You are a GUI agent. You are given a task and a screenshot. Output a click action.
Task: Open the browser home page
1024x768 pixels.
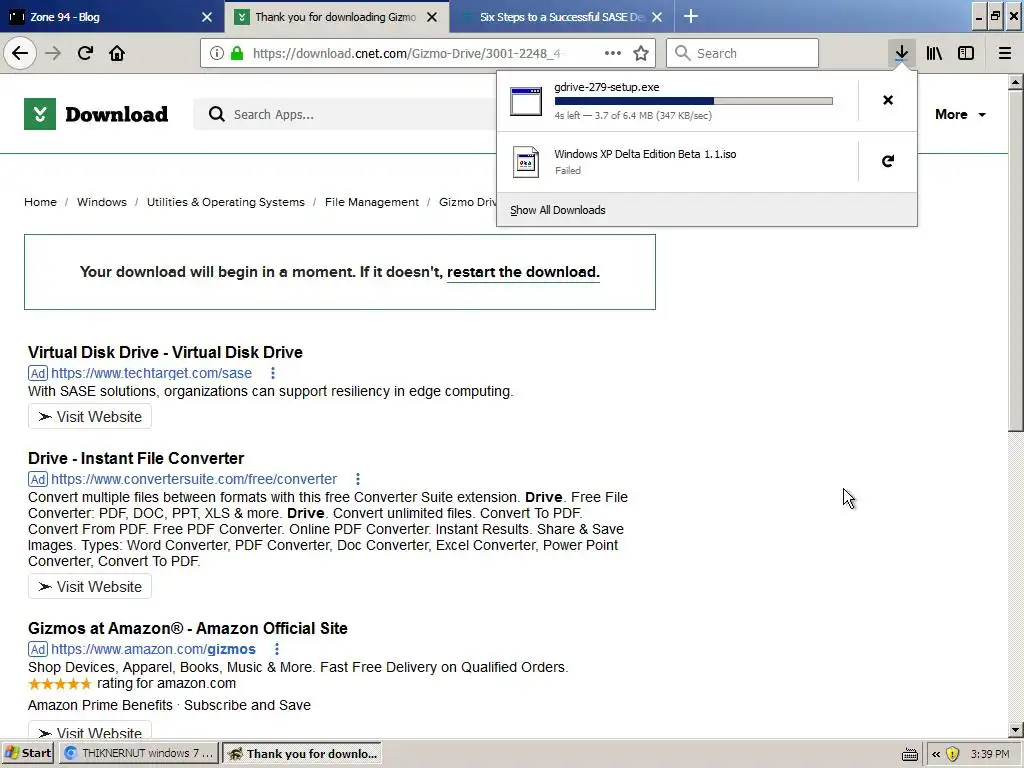tap(117, 53)
